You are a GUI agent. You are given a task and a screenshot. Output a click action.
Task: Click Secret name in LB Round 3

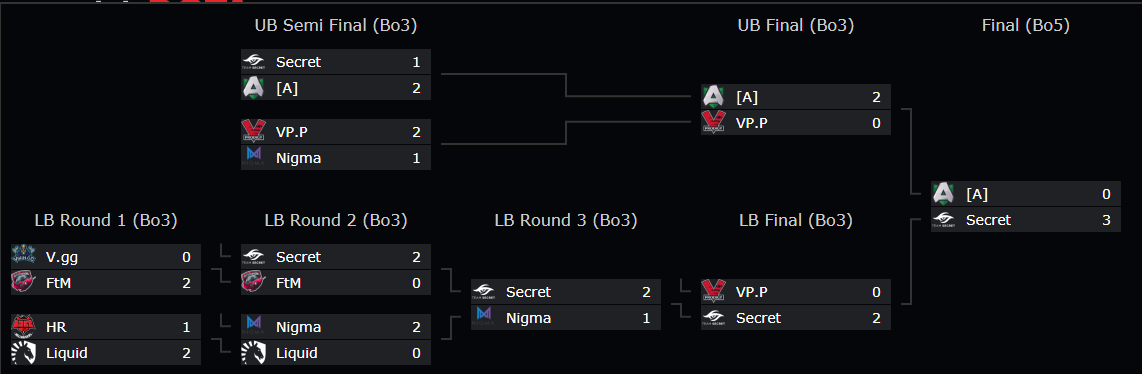click(528, 292)
